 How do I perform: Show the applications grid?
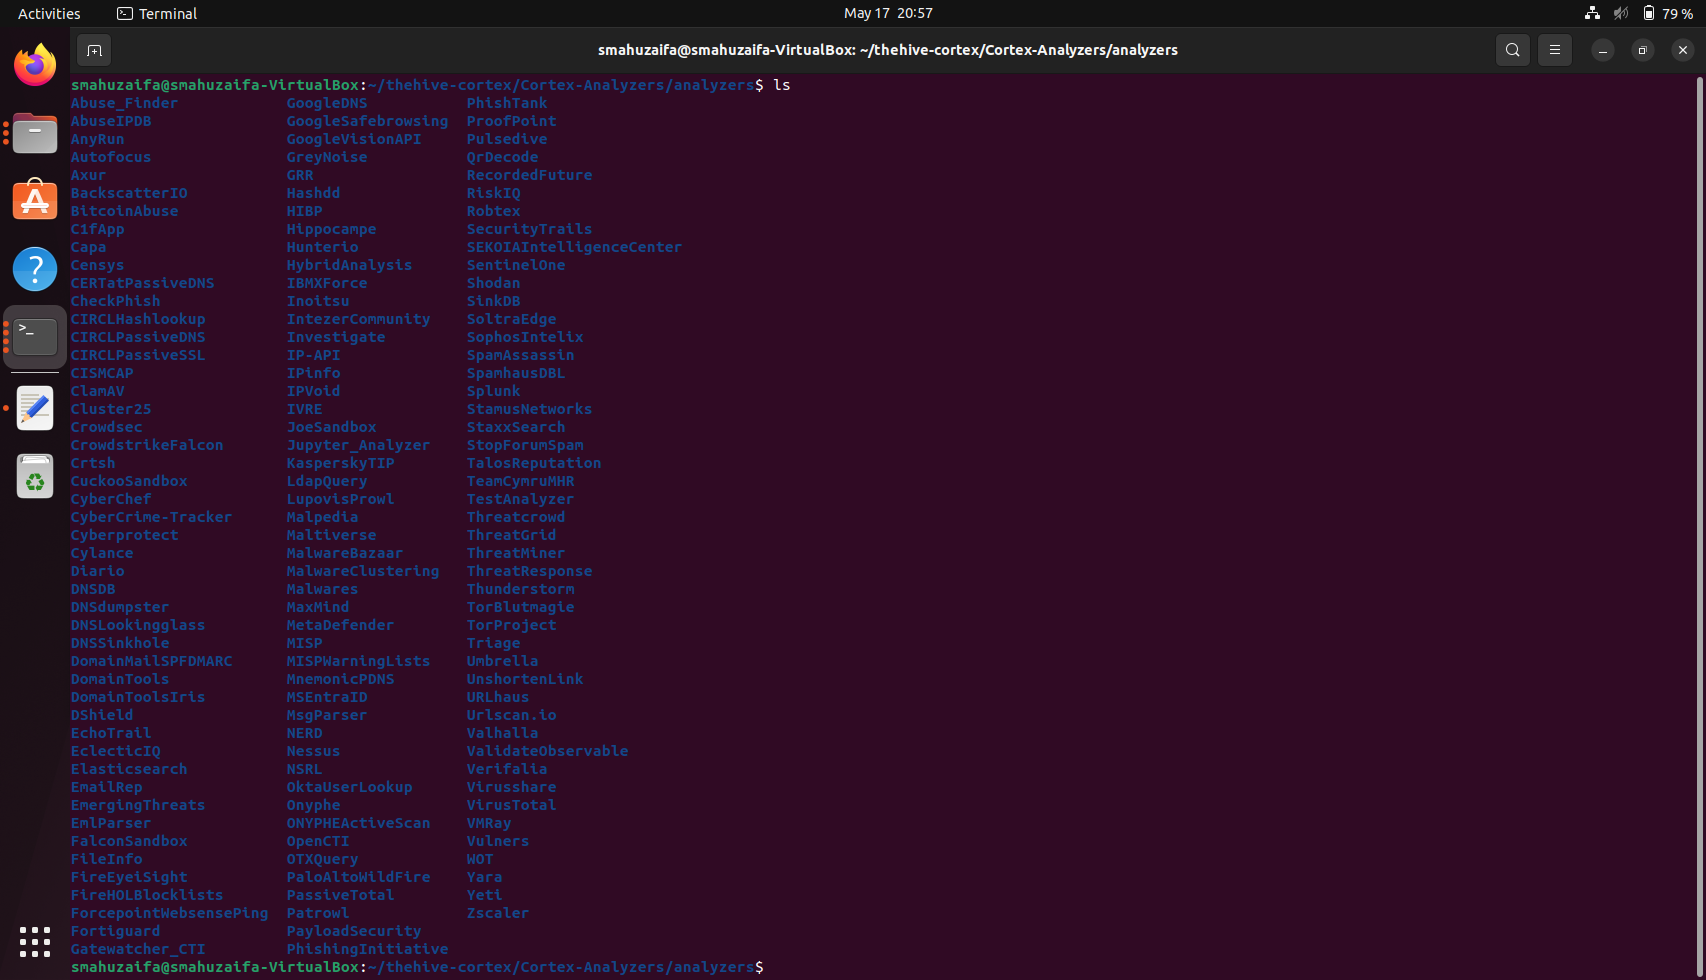click(x=35, y=941)
